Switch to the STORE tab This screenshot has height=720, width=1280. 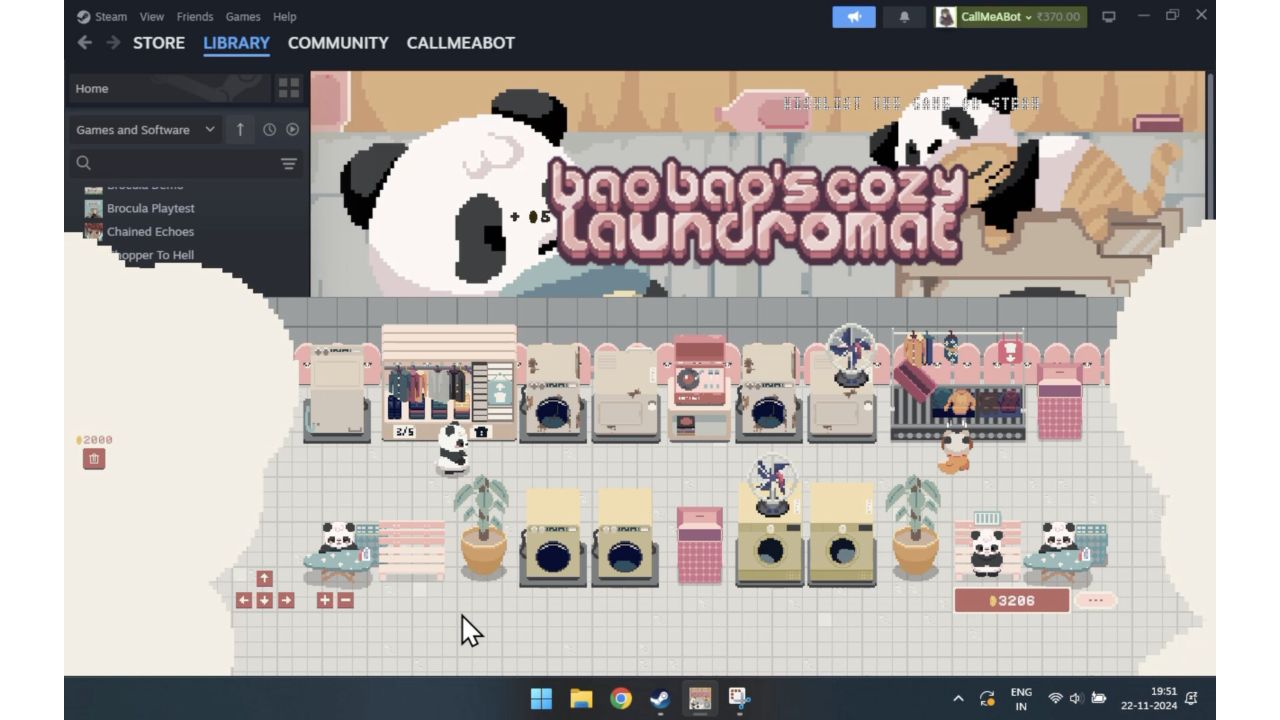(x=159, y=43)
